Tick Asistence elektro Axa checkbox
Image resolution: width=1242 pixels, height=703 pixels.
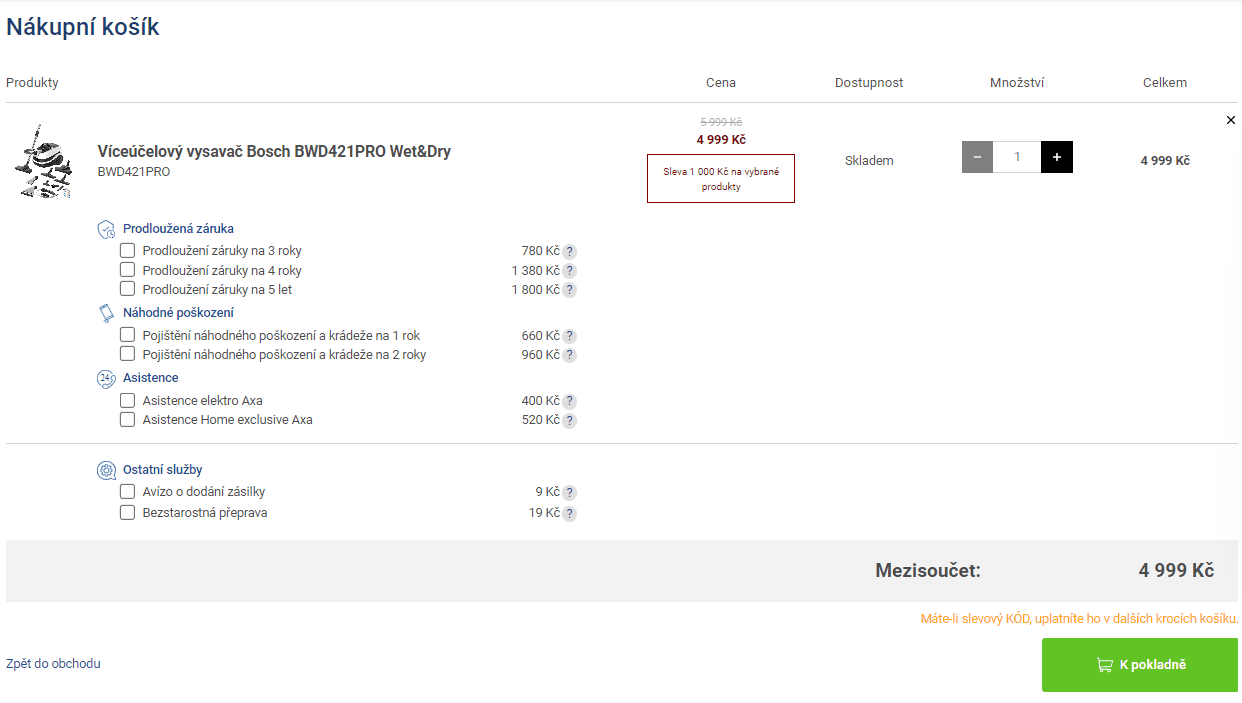tap(127, 400)
